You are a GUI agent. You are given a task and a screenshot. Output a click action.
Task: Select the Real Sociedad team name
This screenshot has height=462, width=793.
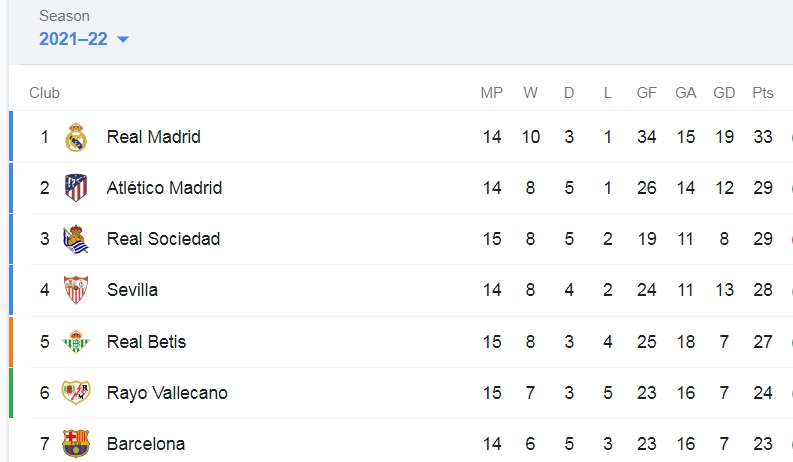coord(163,239)
